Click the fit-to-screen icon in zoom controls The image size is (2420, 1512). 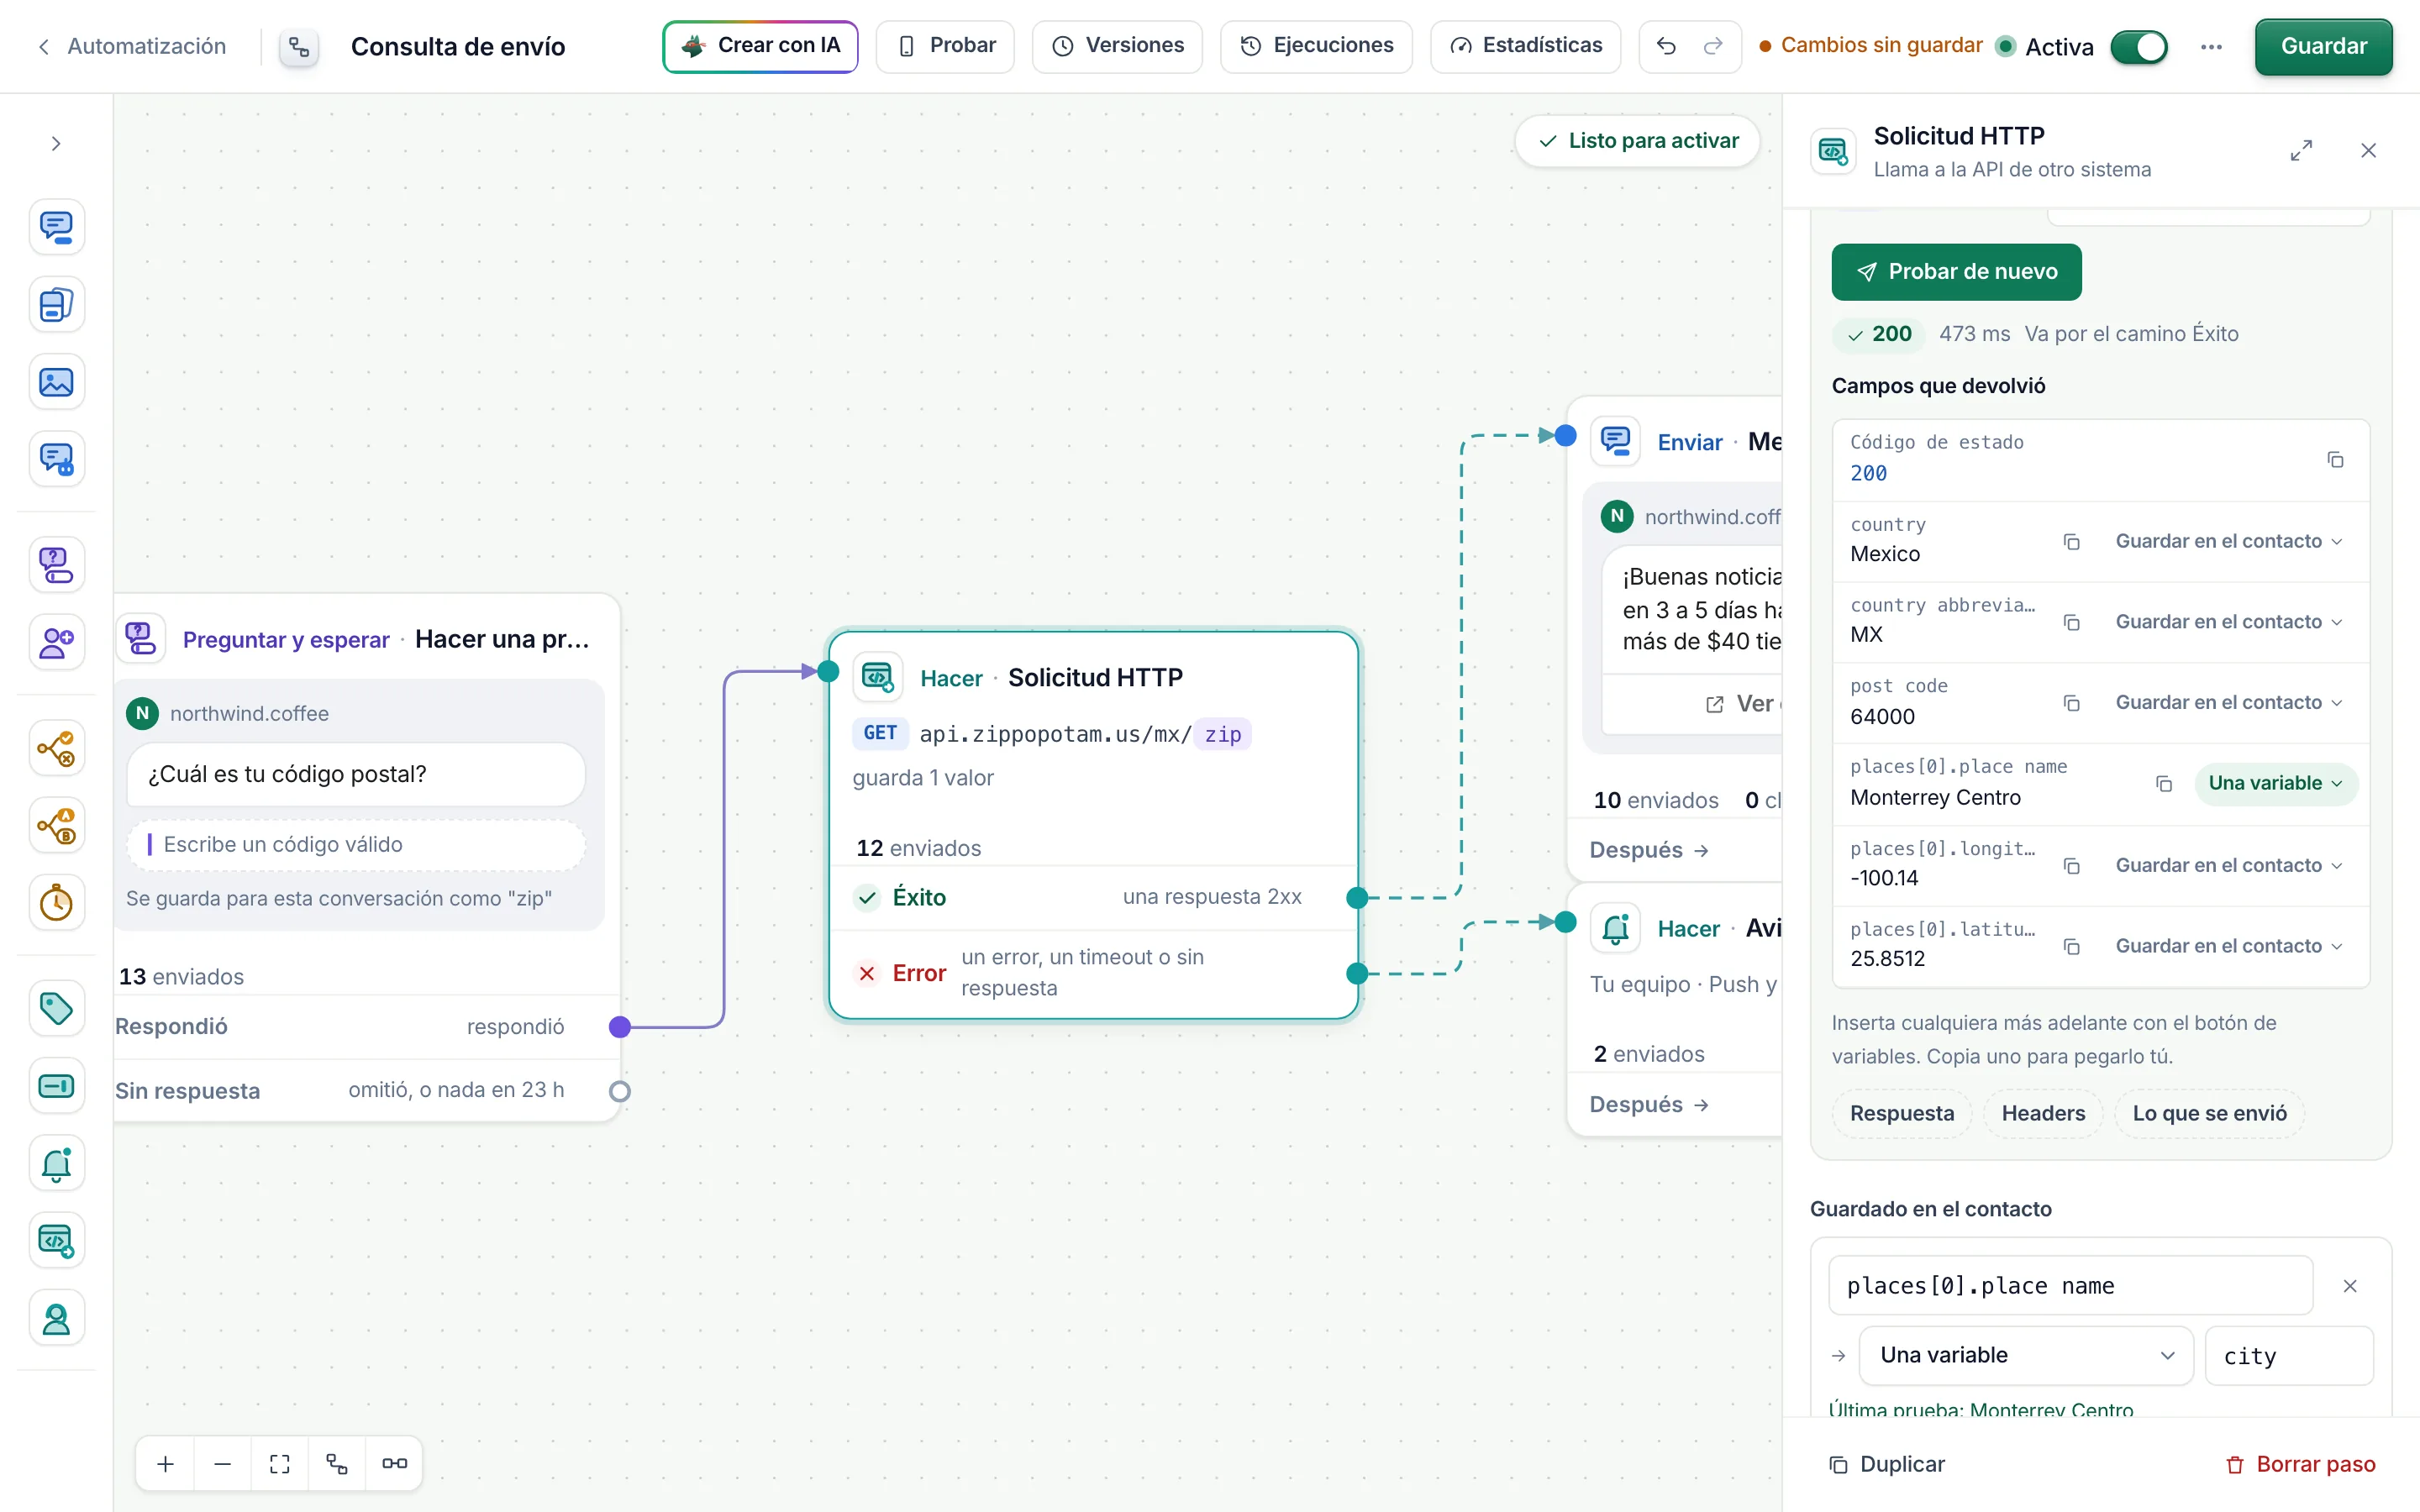280,1464
